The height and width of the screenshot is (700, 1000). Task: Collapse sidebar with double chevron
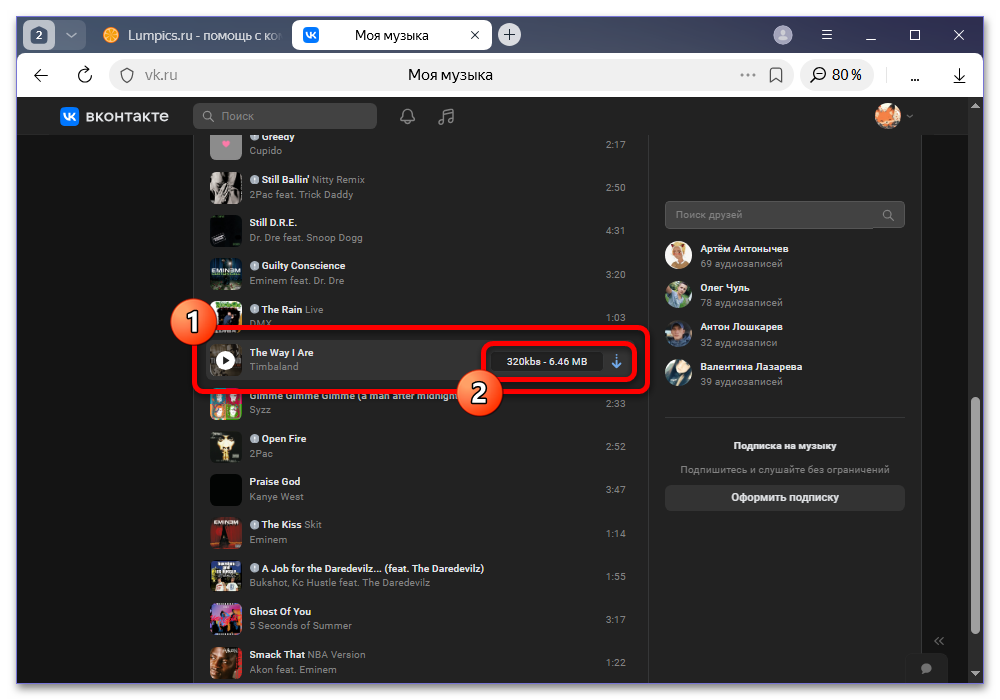click(939, 641)
